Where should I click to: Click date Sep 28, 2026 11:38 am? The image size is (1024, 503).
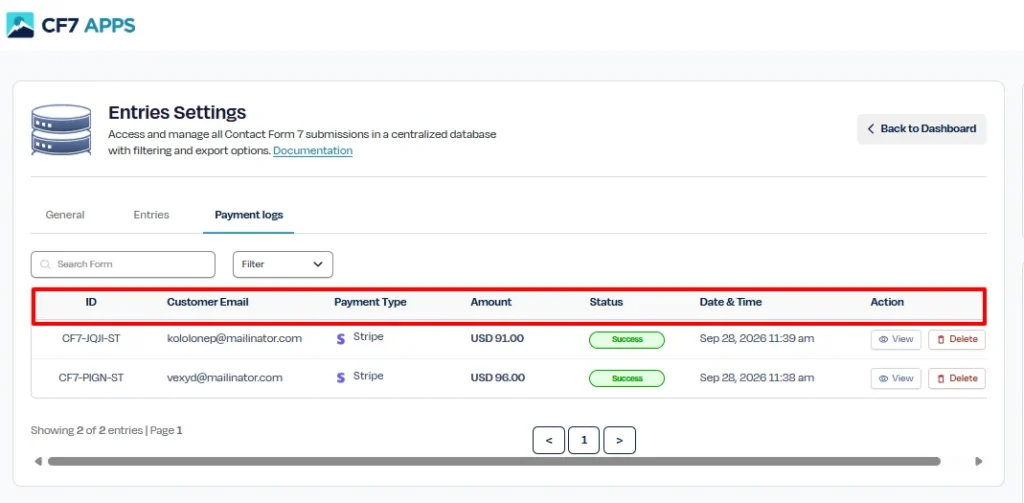(757, 378)
